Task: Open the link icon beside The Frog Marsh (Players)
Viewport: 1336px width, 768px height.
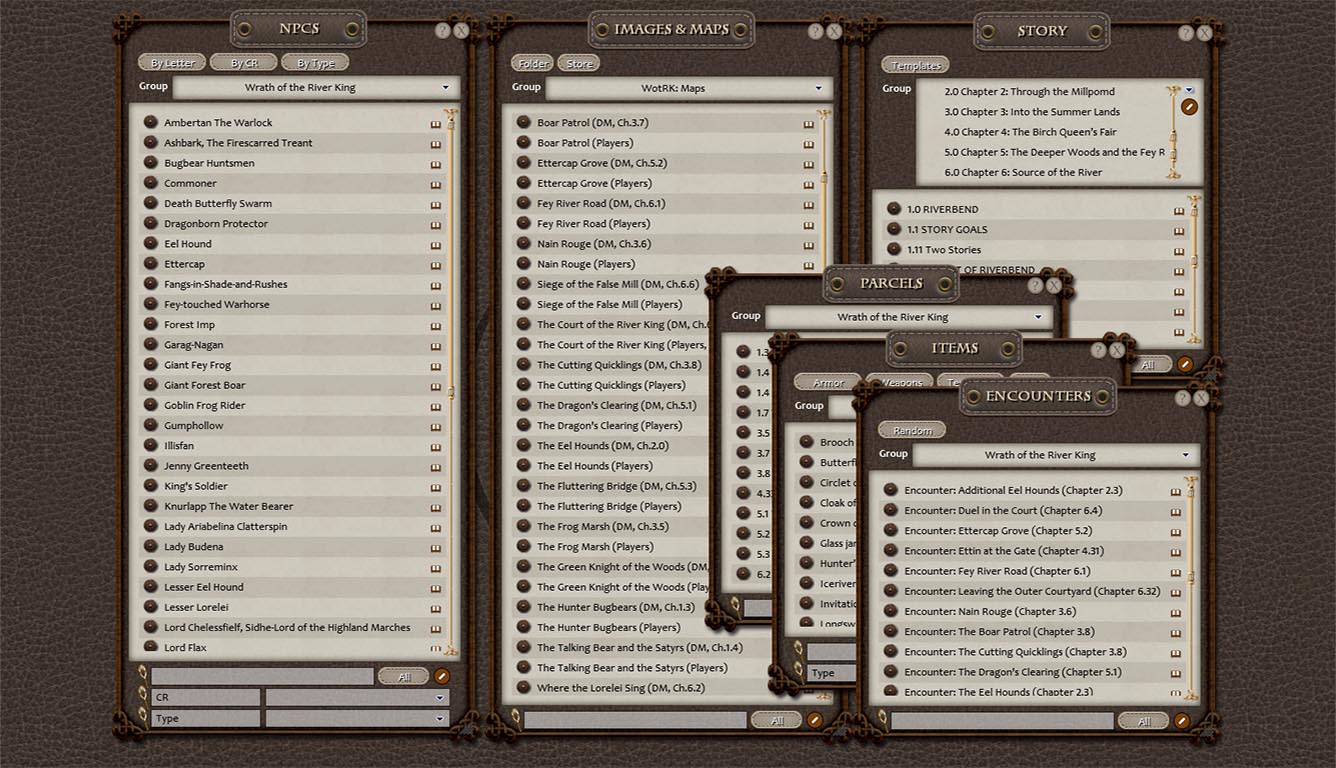Action: pos(808,546)
